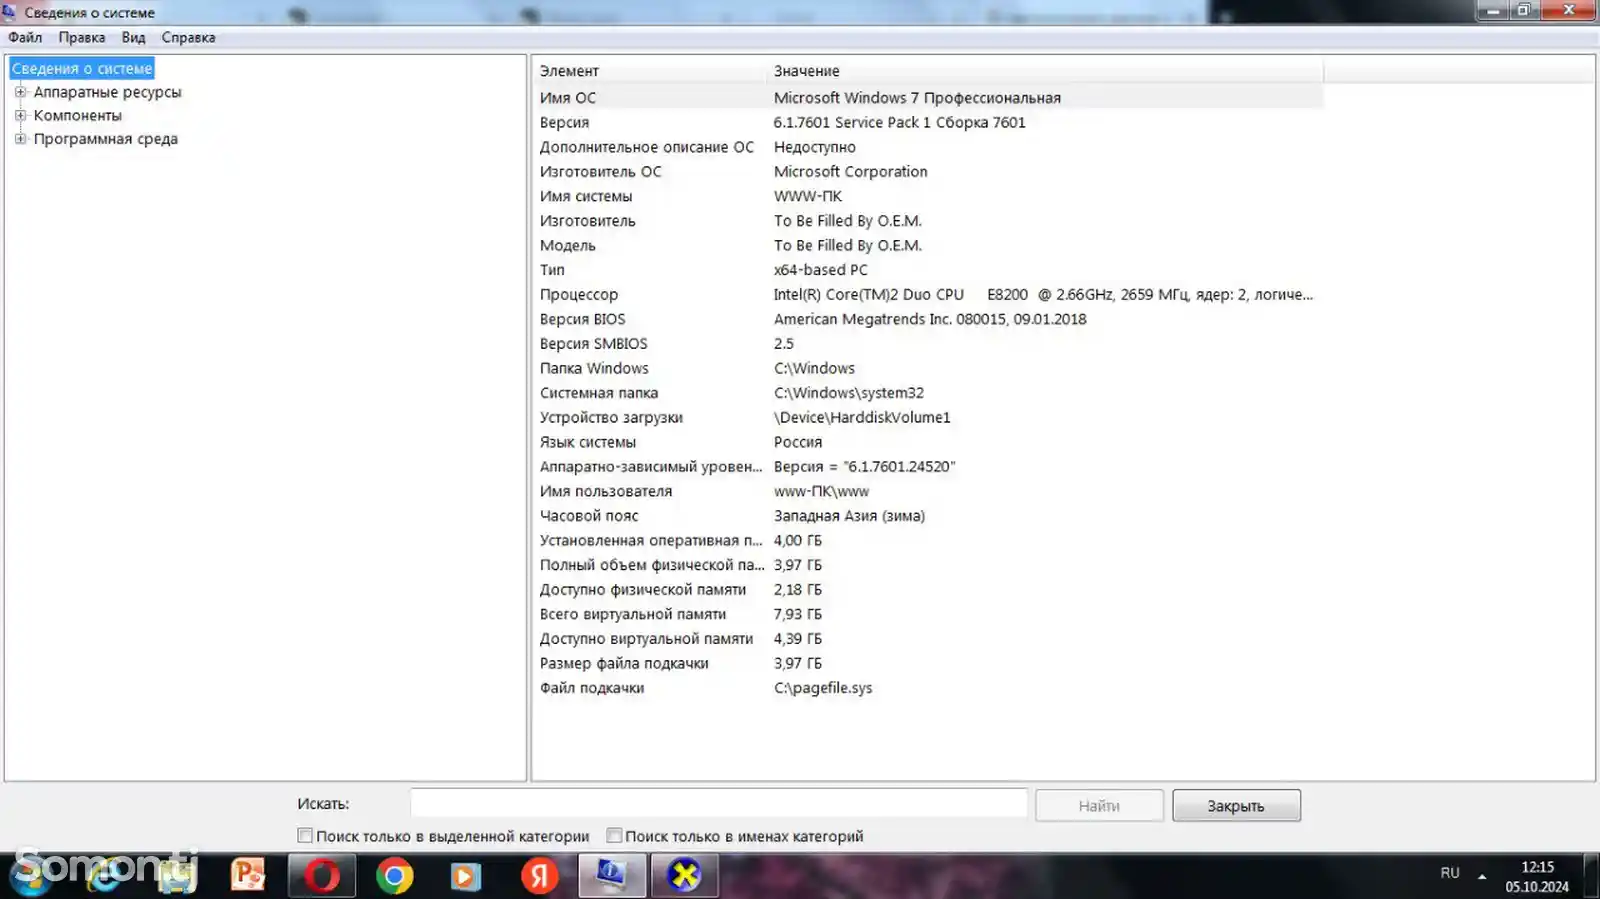Open the Справка menu
1600x899 pixels.
[188, 37]
